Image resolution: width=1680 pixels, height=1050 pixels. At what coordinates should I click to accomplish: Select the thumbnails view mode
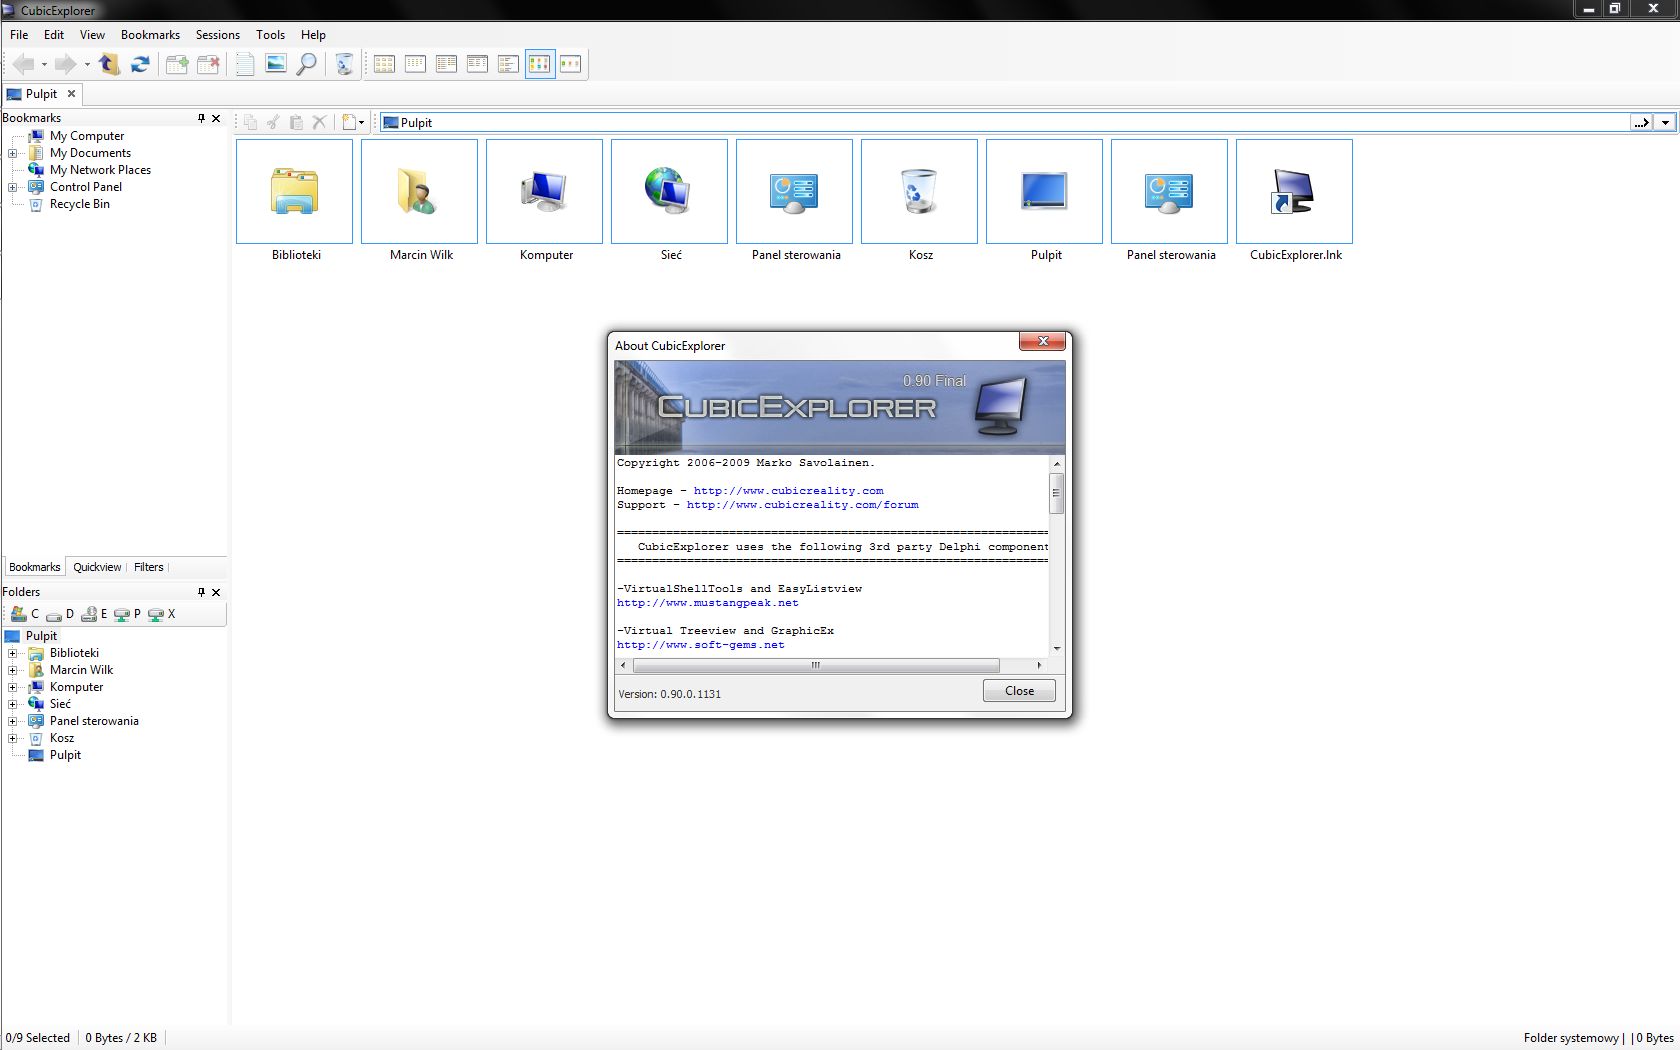click(x=539, y=64)
